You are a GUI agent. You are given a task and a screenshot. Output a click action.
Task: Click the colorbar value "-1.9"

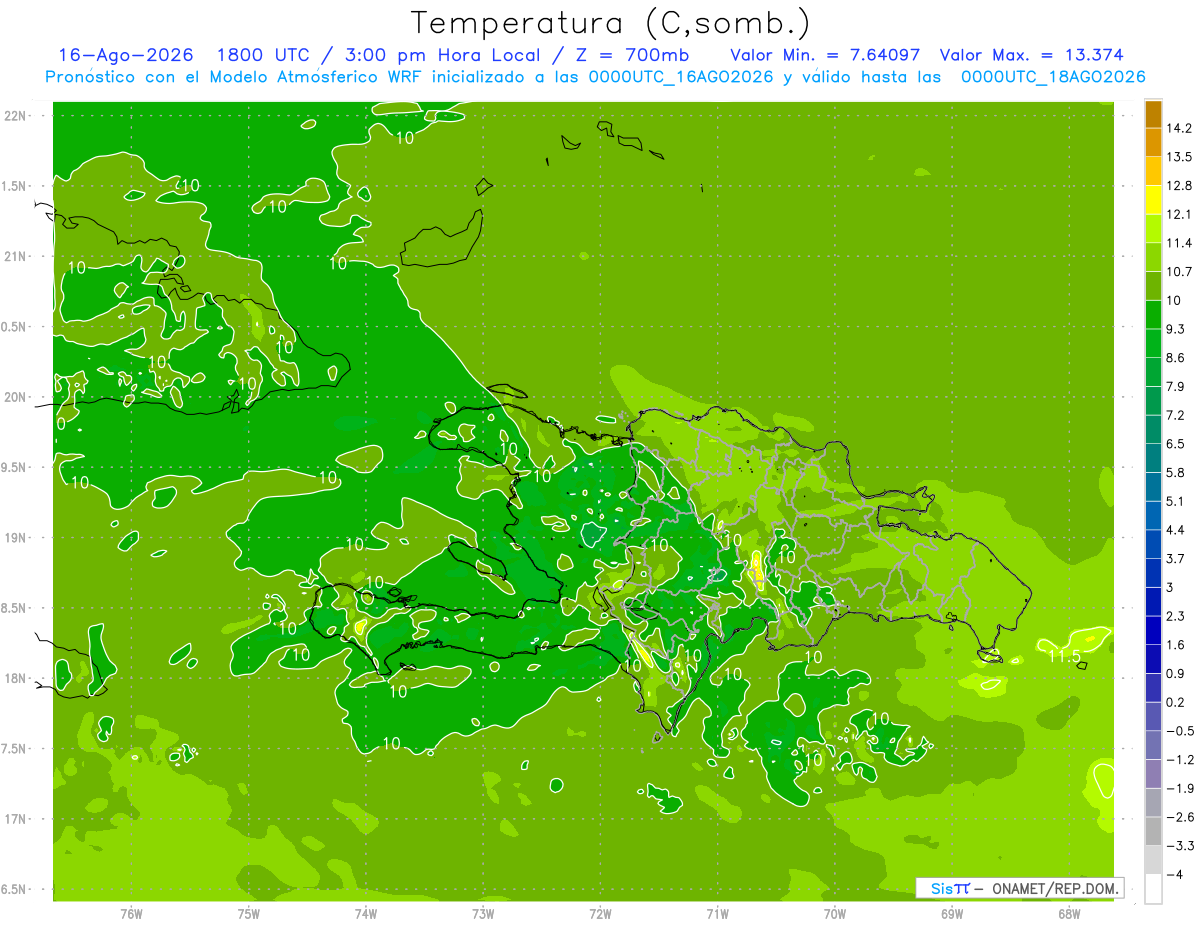pos(1180,788)
